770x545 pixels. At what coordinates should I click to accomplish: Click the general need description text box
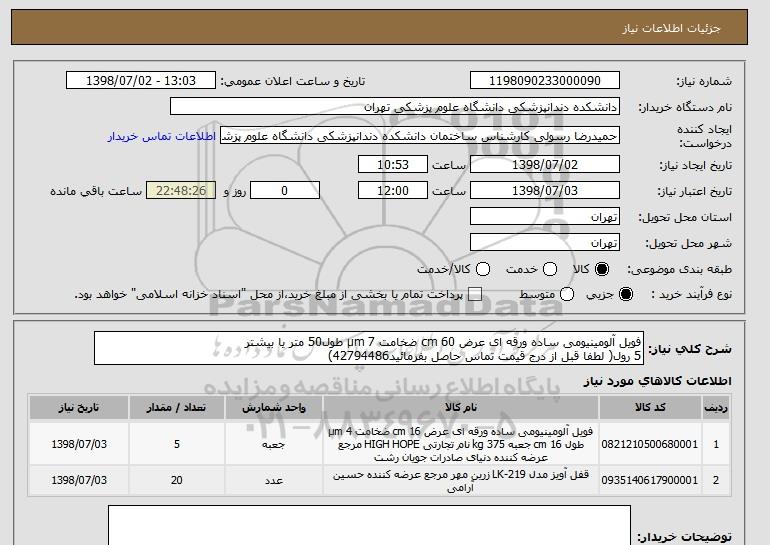pos(369,349)
